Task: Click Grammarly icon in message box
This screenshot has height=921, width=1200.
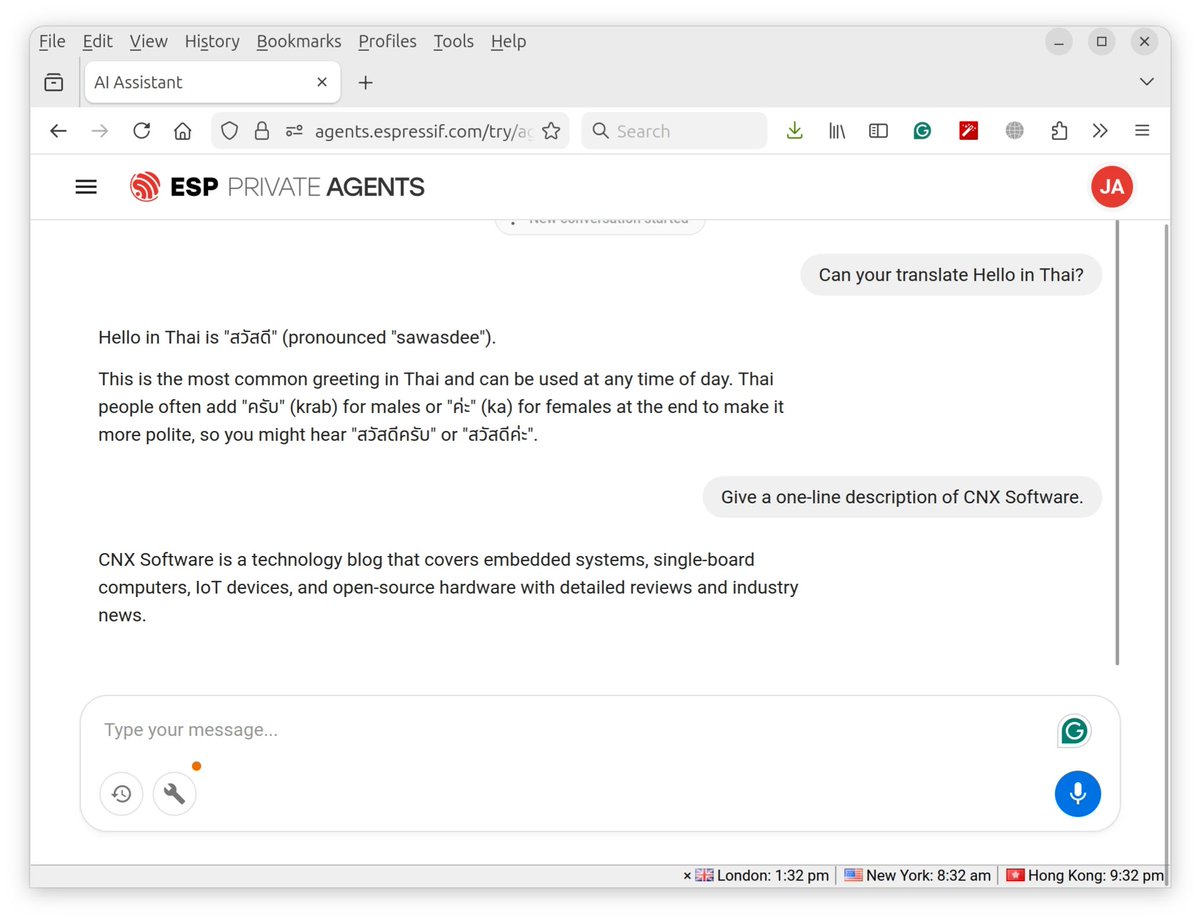Action: (1074, 731)
